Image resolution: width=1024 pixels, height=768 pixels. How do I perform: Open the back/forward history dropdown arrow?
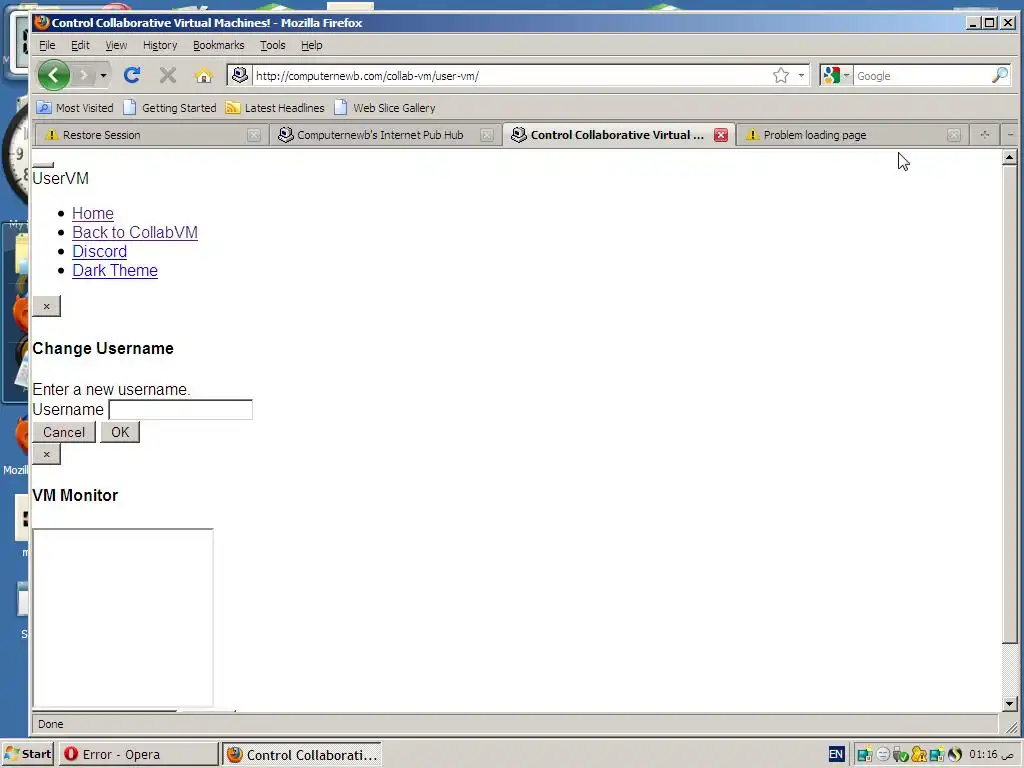(x=103, y=76)
